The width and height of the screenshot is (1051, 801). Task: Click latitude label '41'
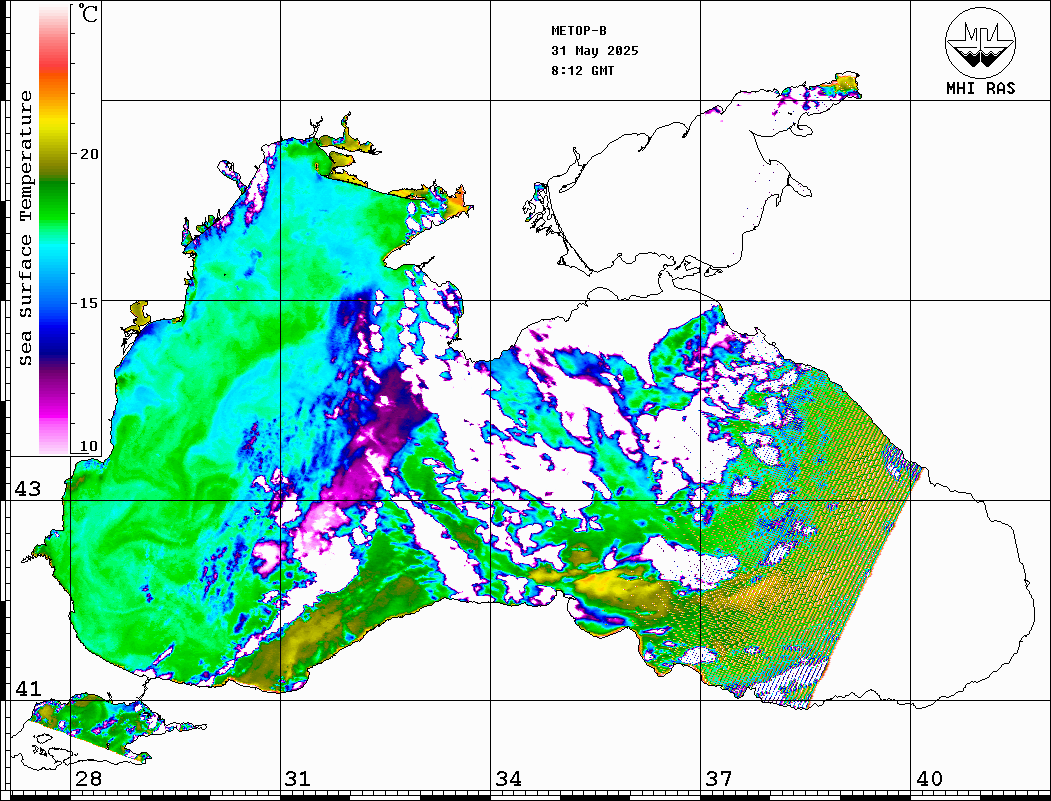(27, 688)
